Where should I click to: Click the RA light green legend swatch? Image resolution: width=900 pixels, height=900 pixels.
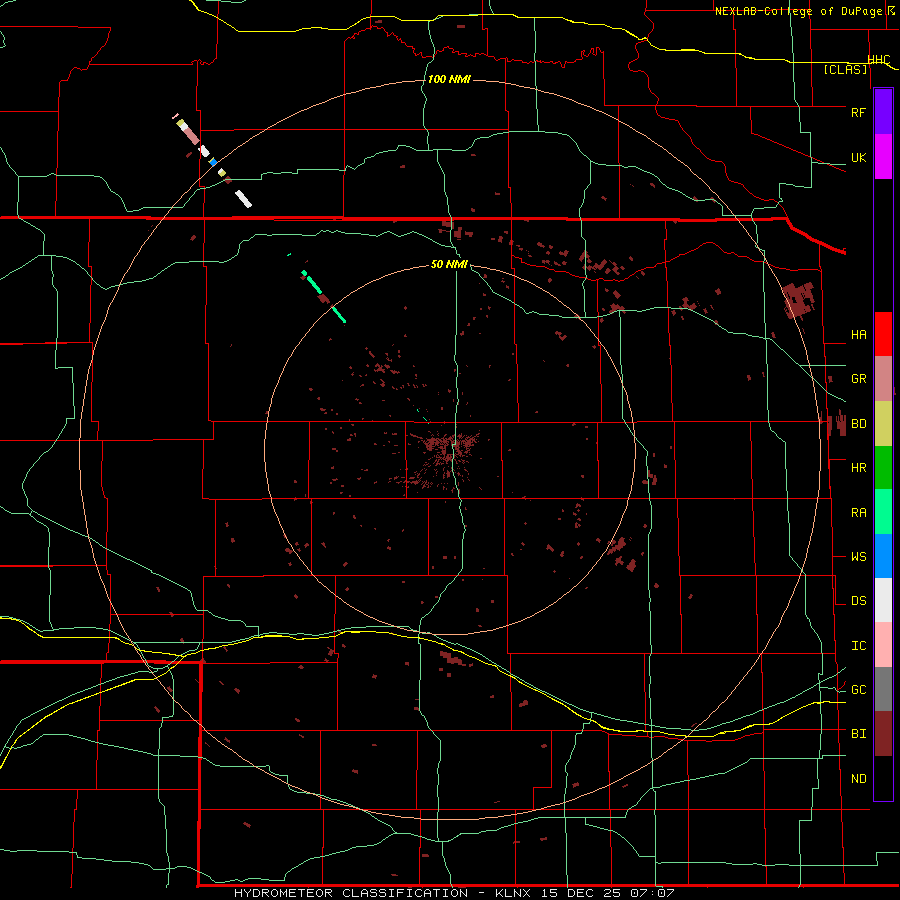coord(883,512)
